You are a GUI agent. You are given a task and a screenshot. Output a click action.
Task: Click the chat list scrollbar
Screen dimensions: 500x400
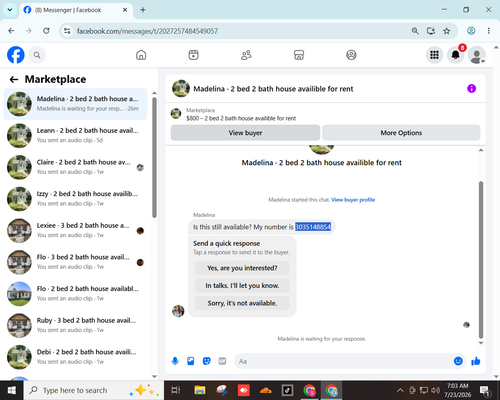click(x=154, y=158)
